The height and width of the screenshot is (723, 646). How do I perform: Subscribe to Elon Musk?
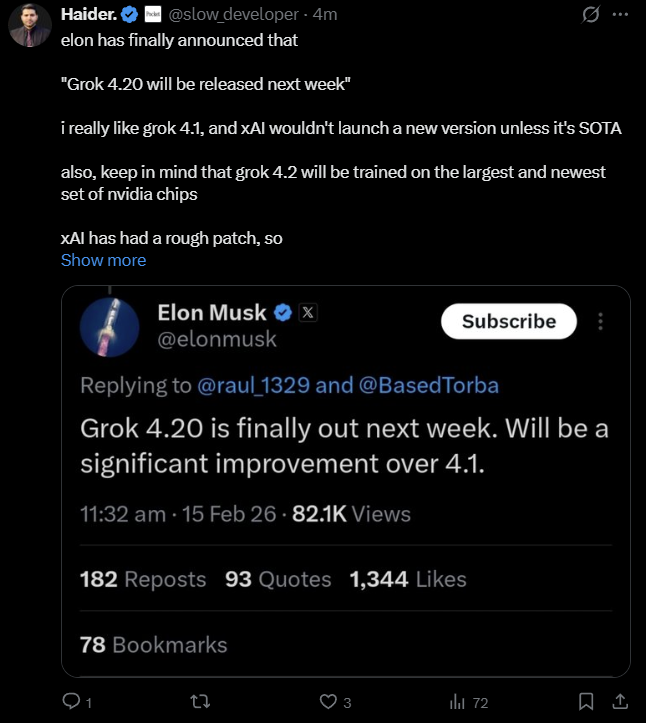tap(509, 321)
